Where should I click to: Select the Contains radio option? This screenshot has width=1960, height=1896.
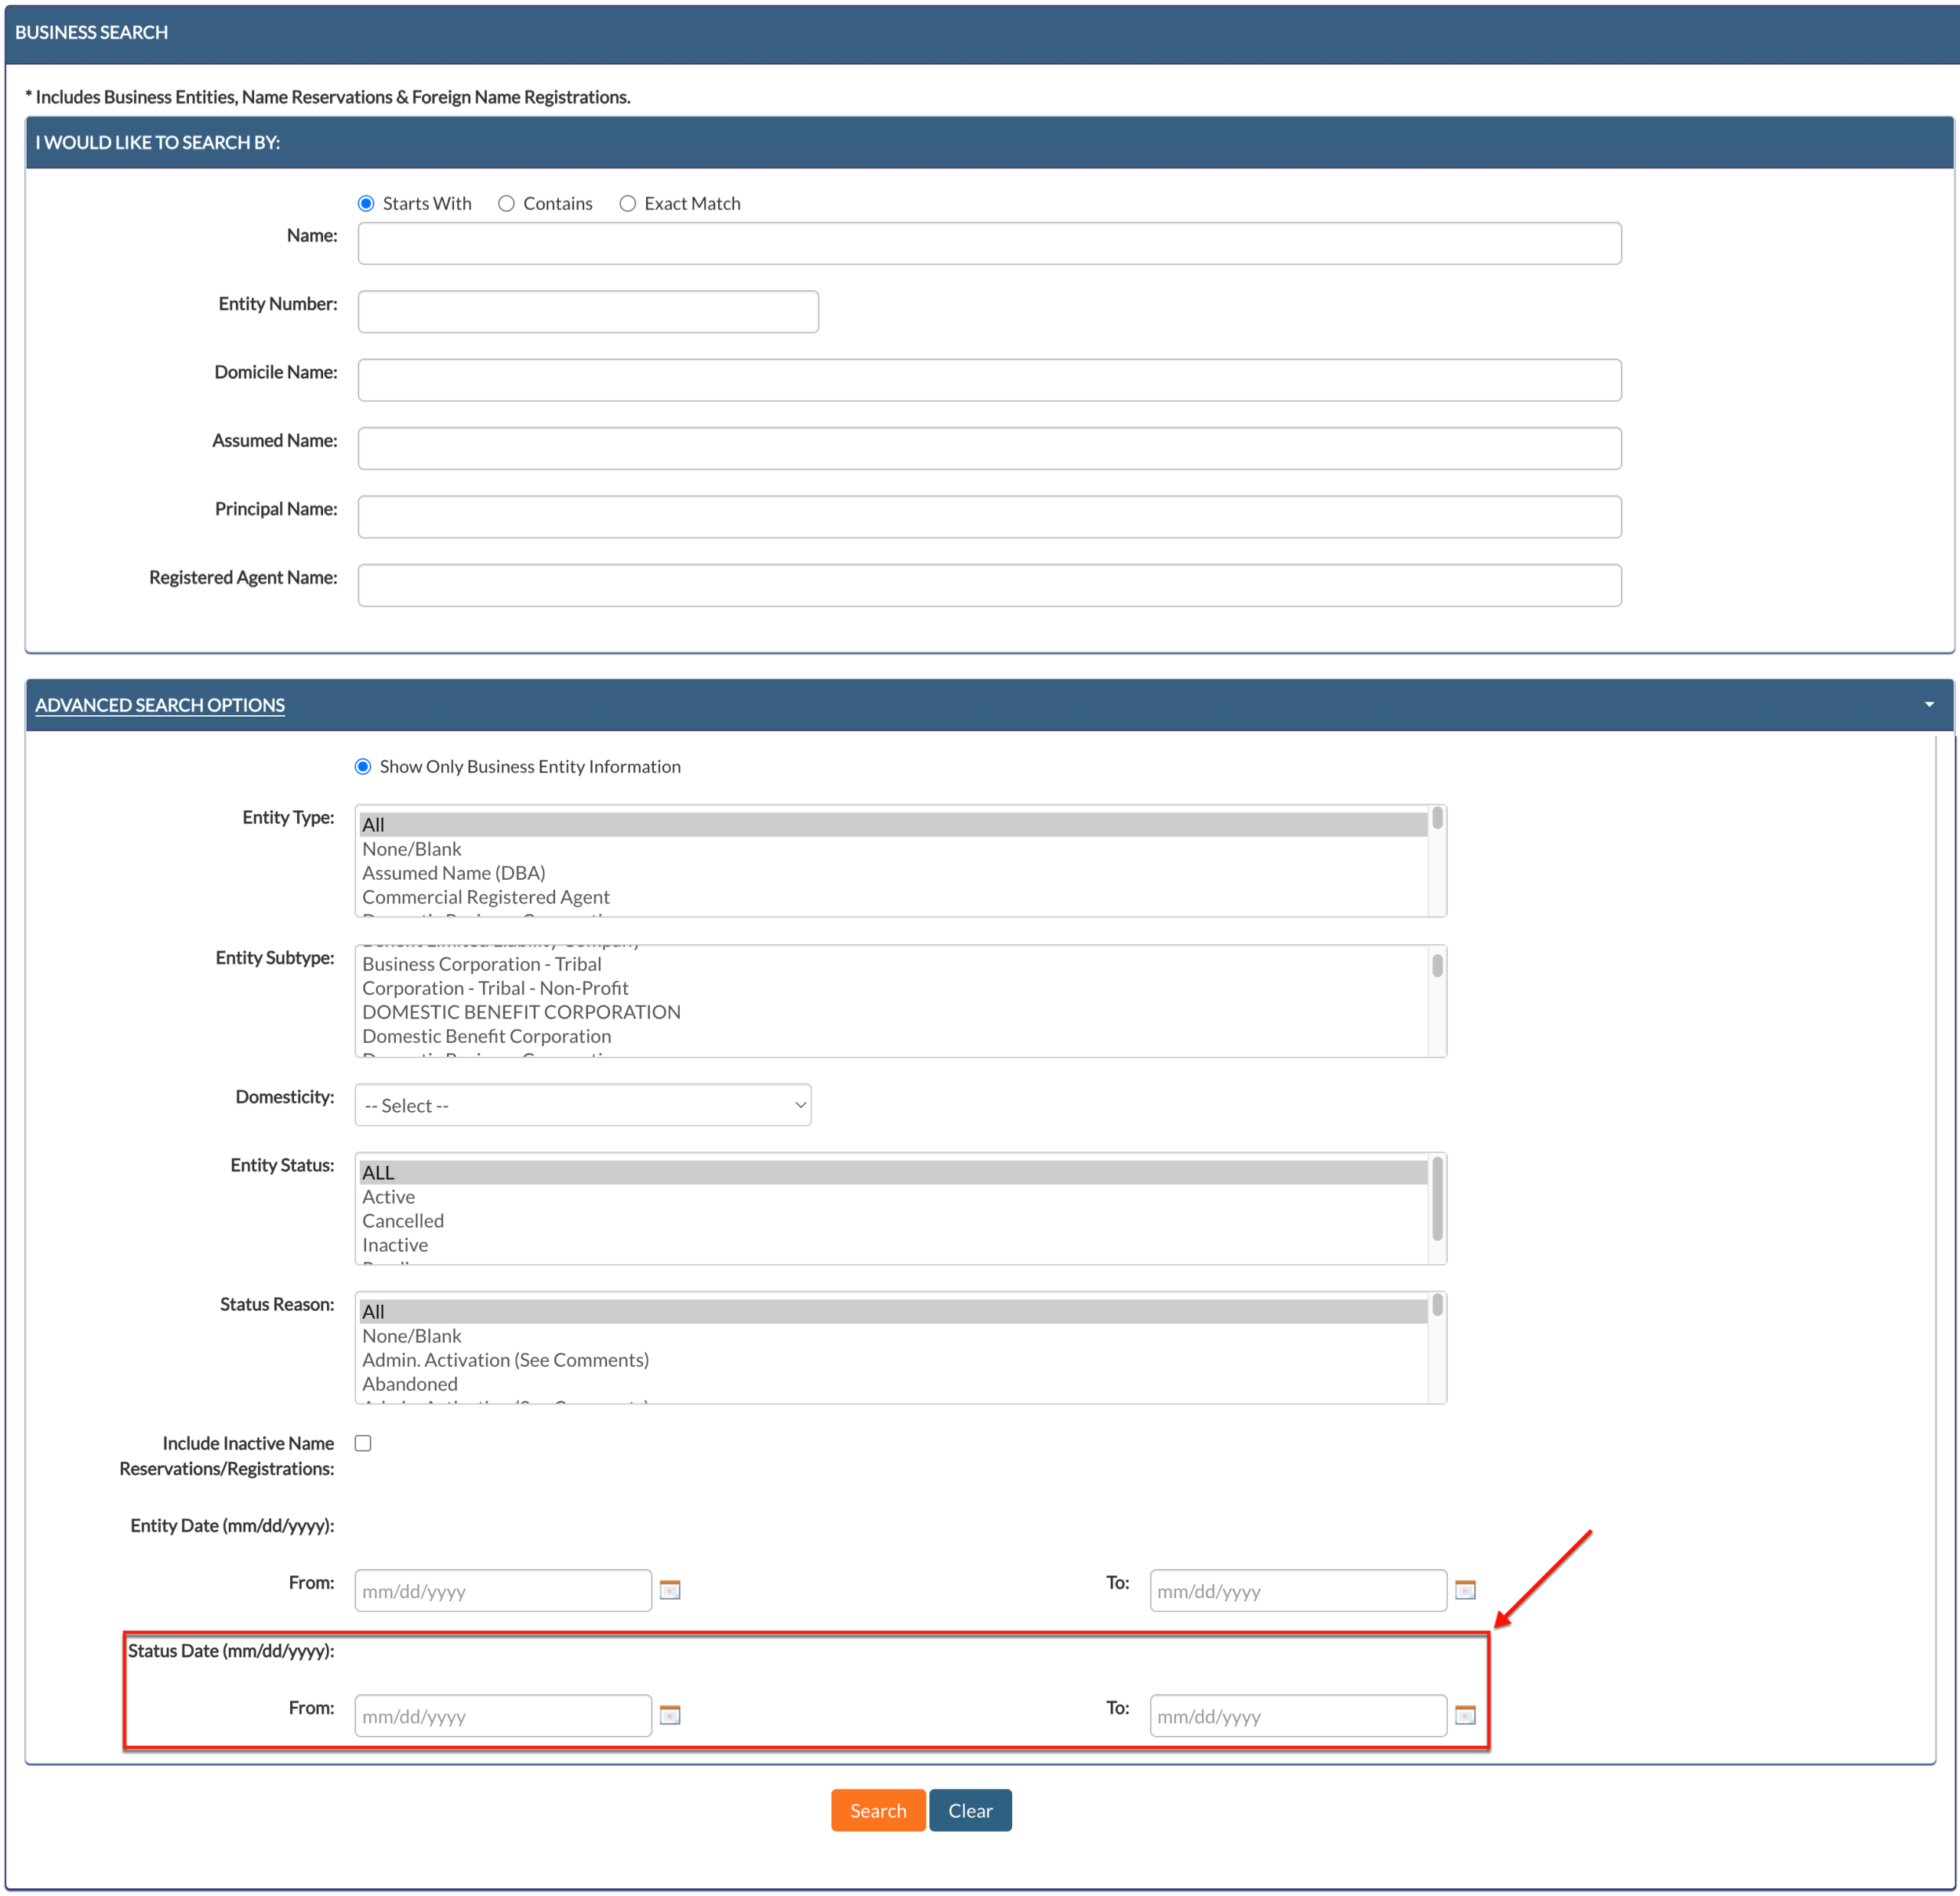(506, 204)
